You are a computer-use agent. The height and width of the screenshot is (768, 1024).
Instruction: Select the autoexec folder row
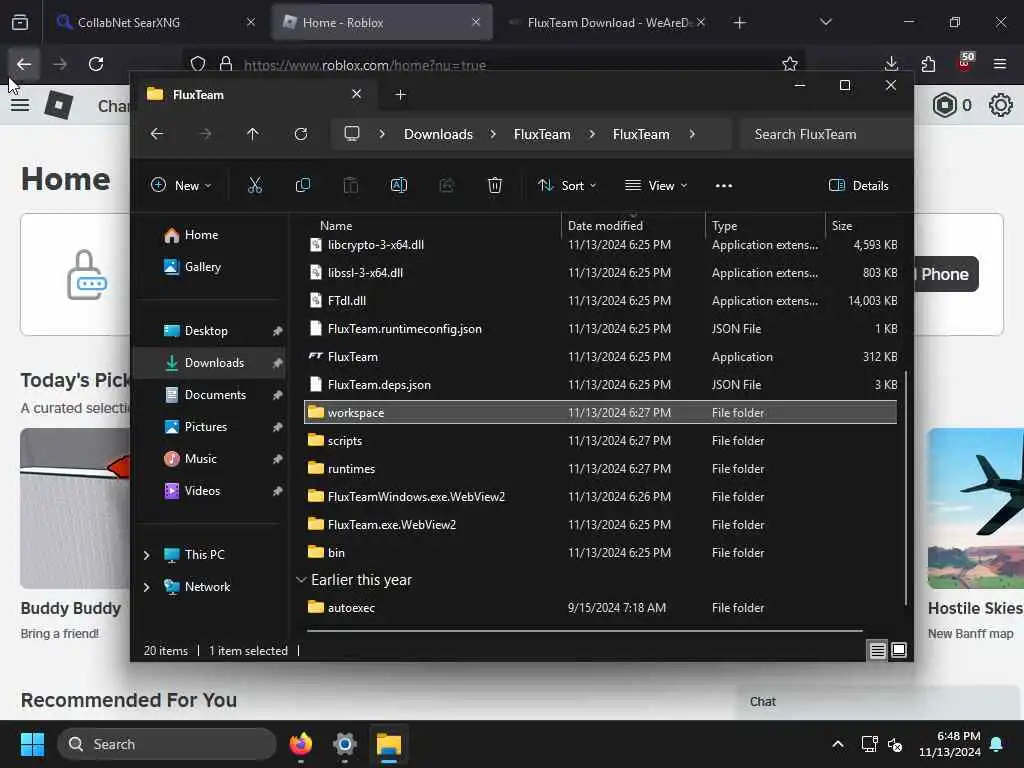pyautogui.click(x=601, y=607)
